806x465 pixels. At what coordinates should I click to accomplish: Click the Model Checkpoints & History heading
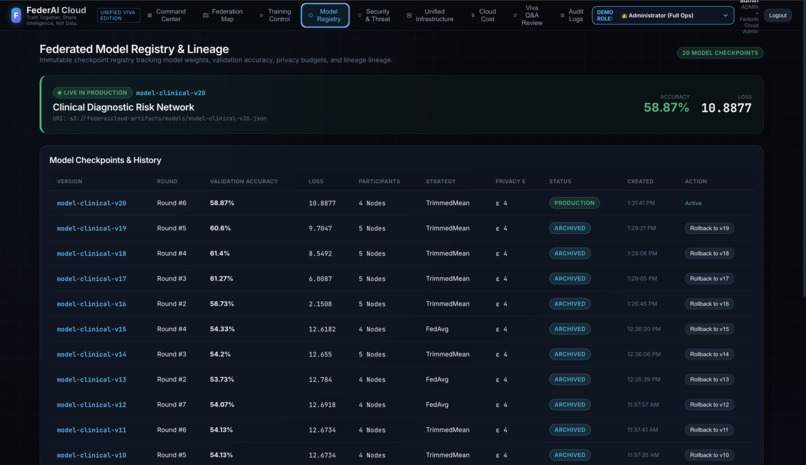[x=105, y=160]
